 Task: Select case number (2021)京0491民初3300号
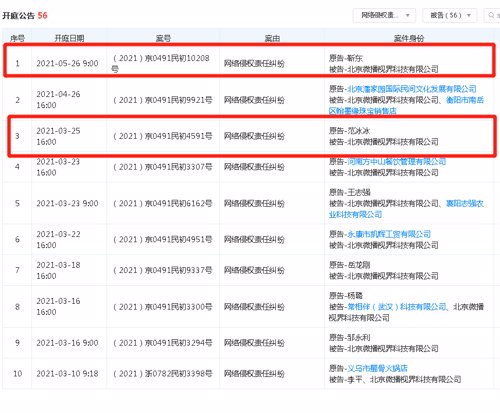[162, 307]
